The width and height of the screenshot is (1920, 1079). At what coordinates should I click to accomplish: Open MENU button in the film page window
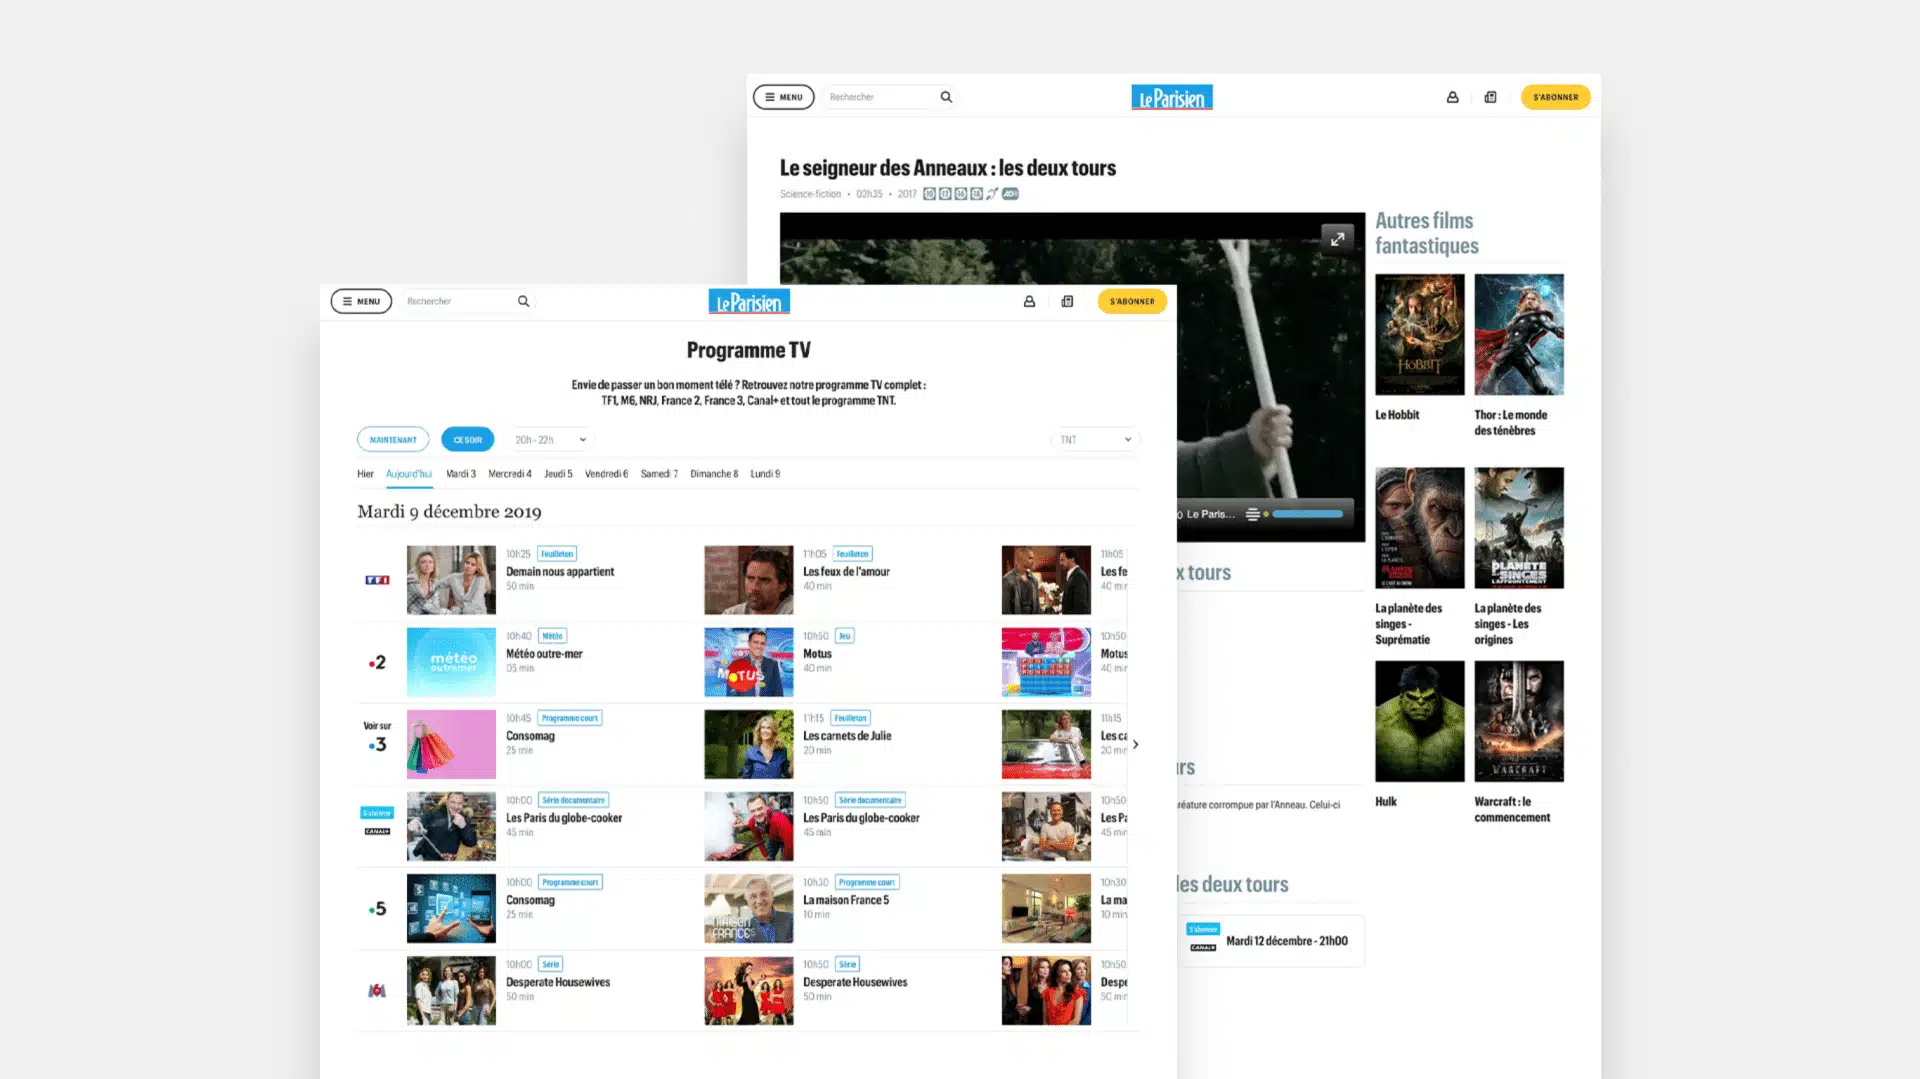[783, 97]
